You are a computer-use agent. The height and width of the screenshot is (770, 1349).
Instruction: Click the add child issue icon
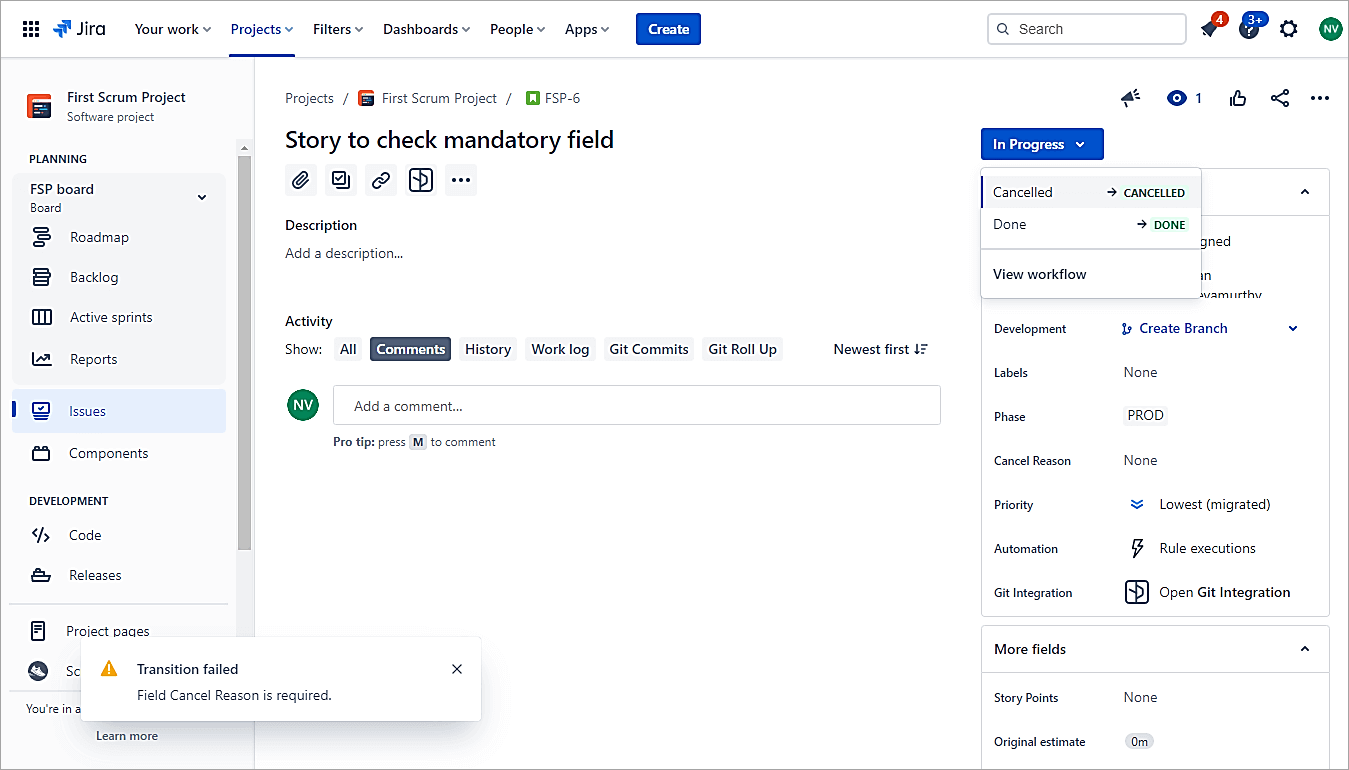pos(341,180)
